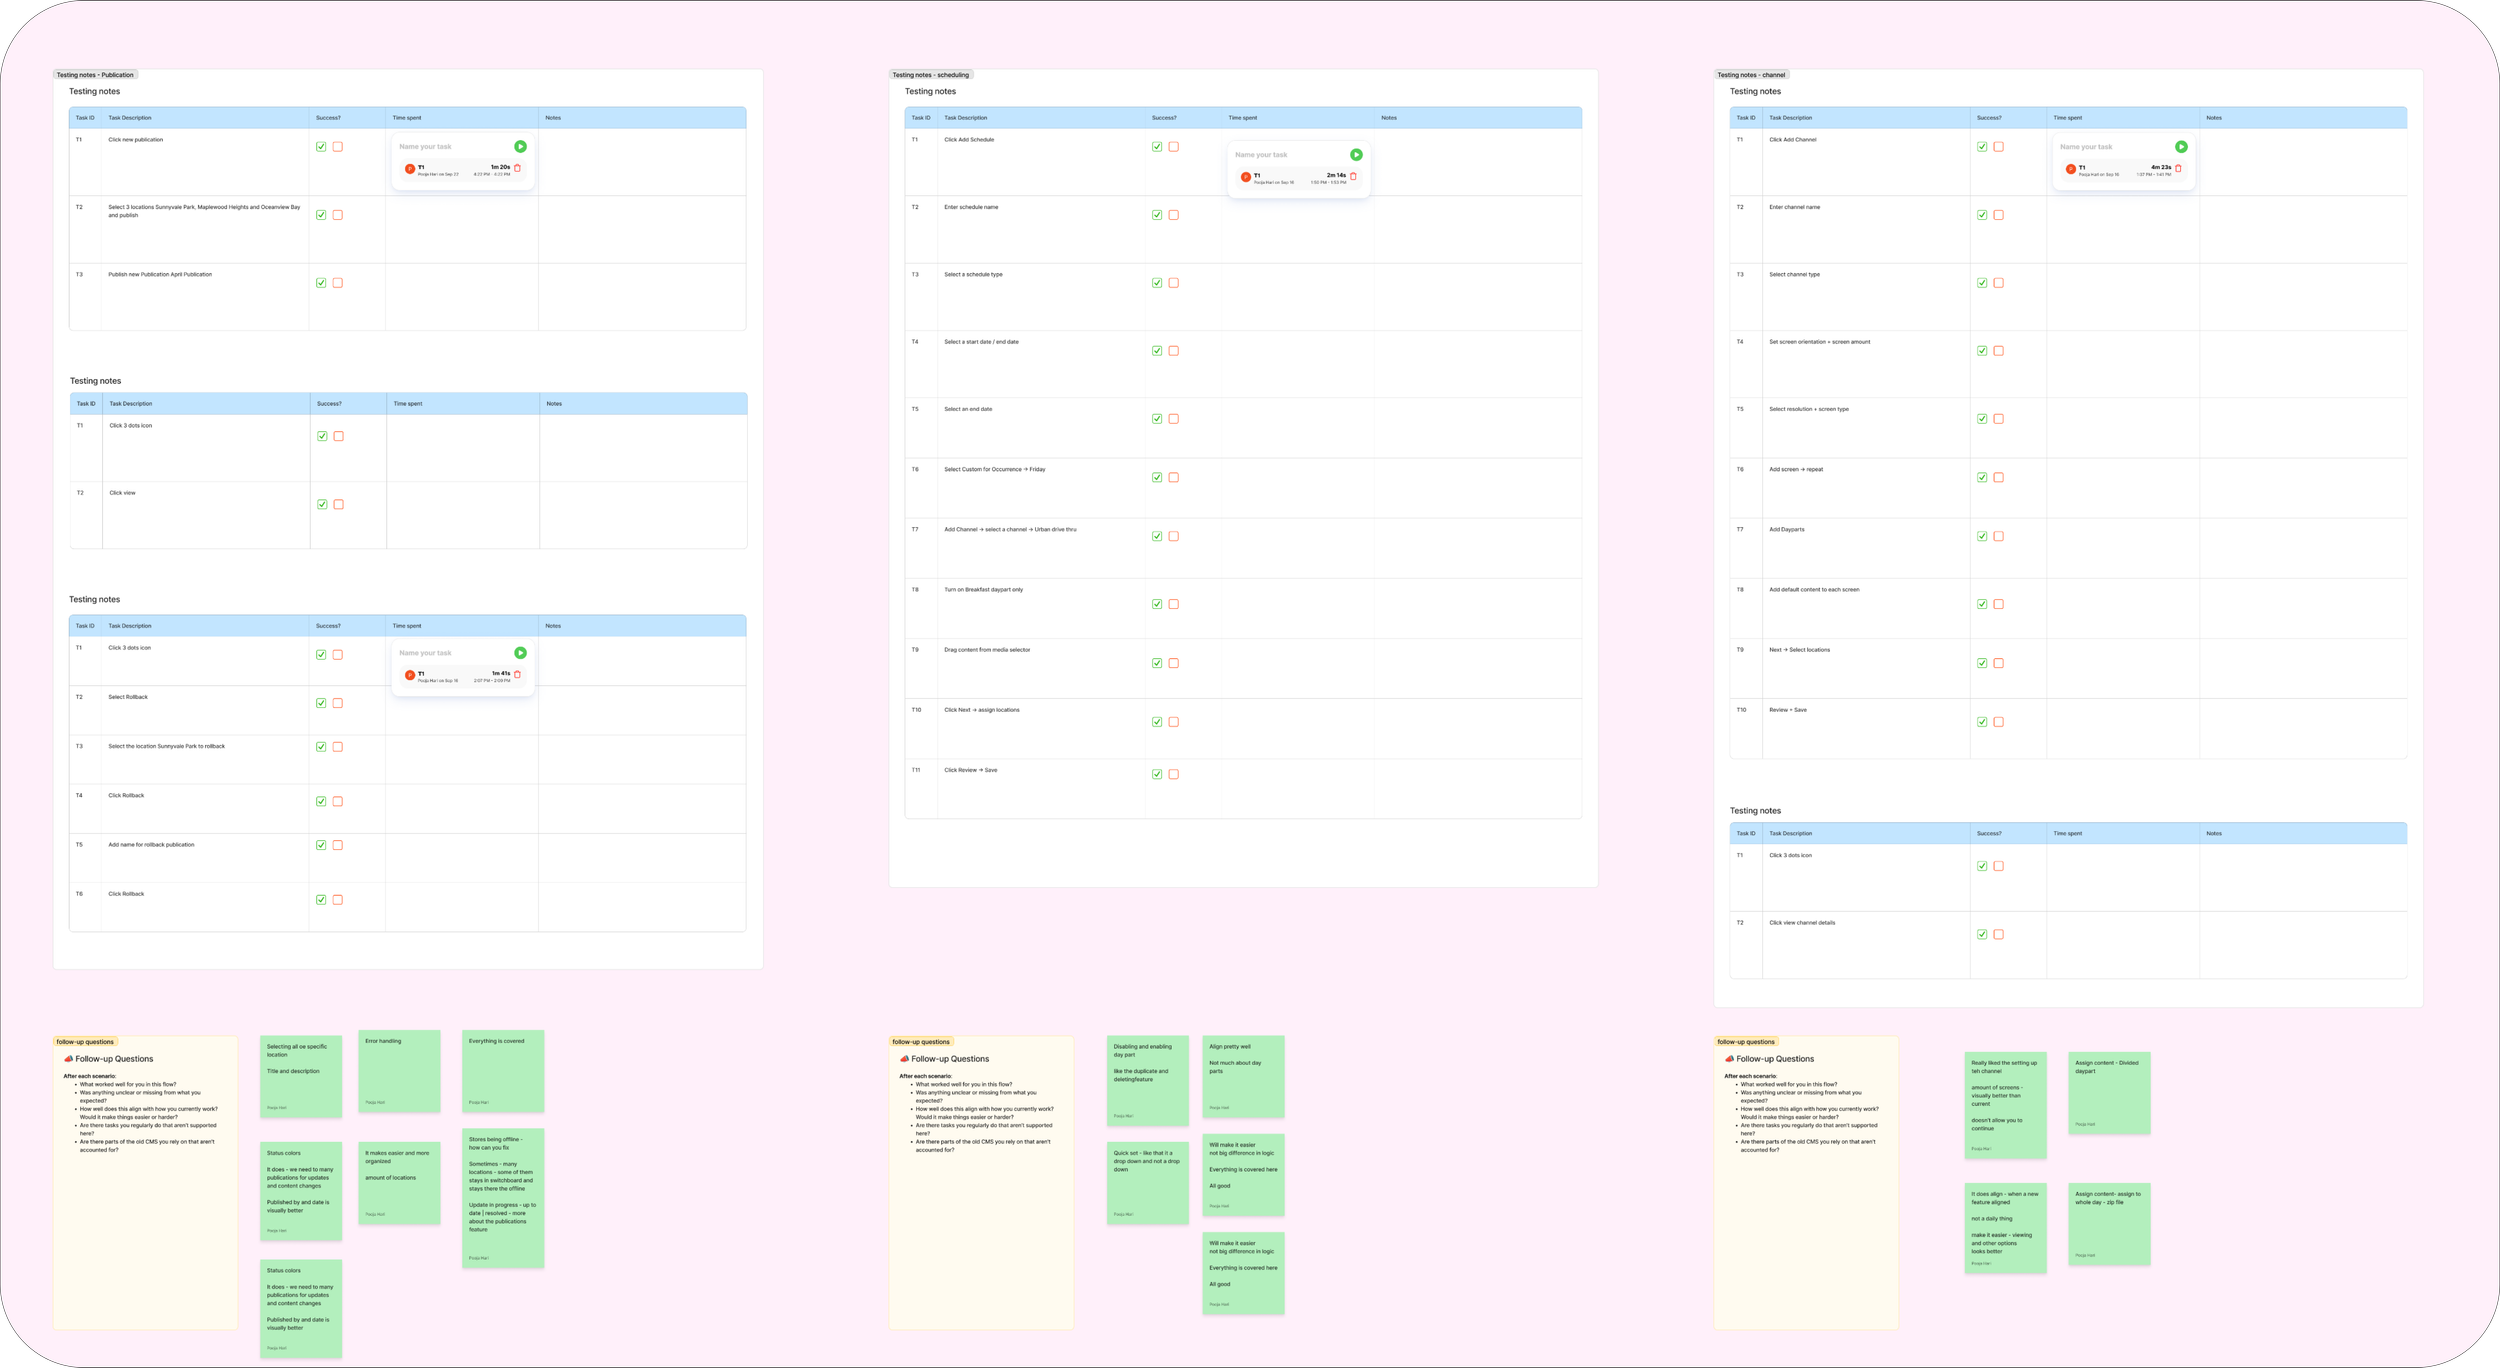Toggle green success checkbox for Enter channel name
Image resolution: width=2500 pixels, height=1368 pixels.
point(1982,215)
